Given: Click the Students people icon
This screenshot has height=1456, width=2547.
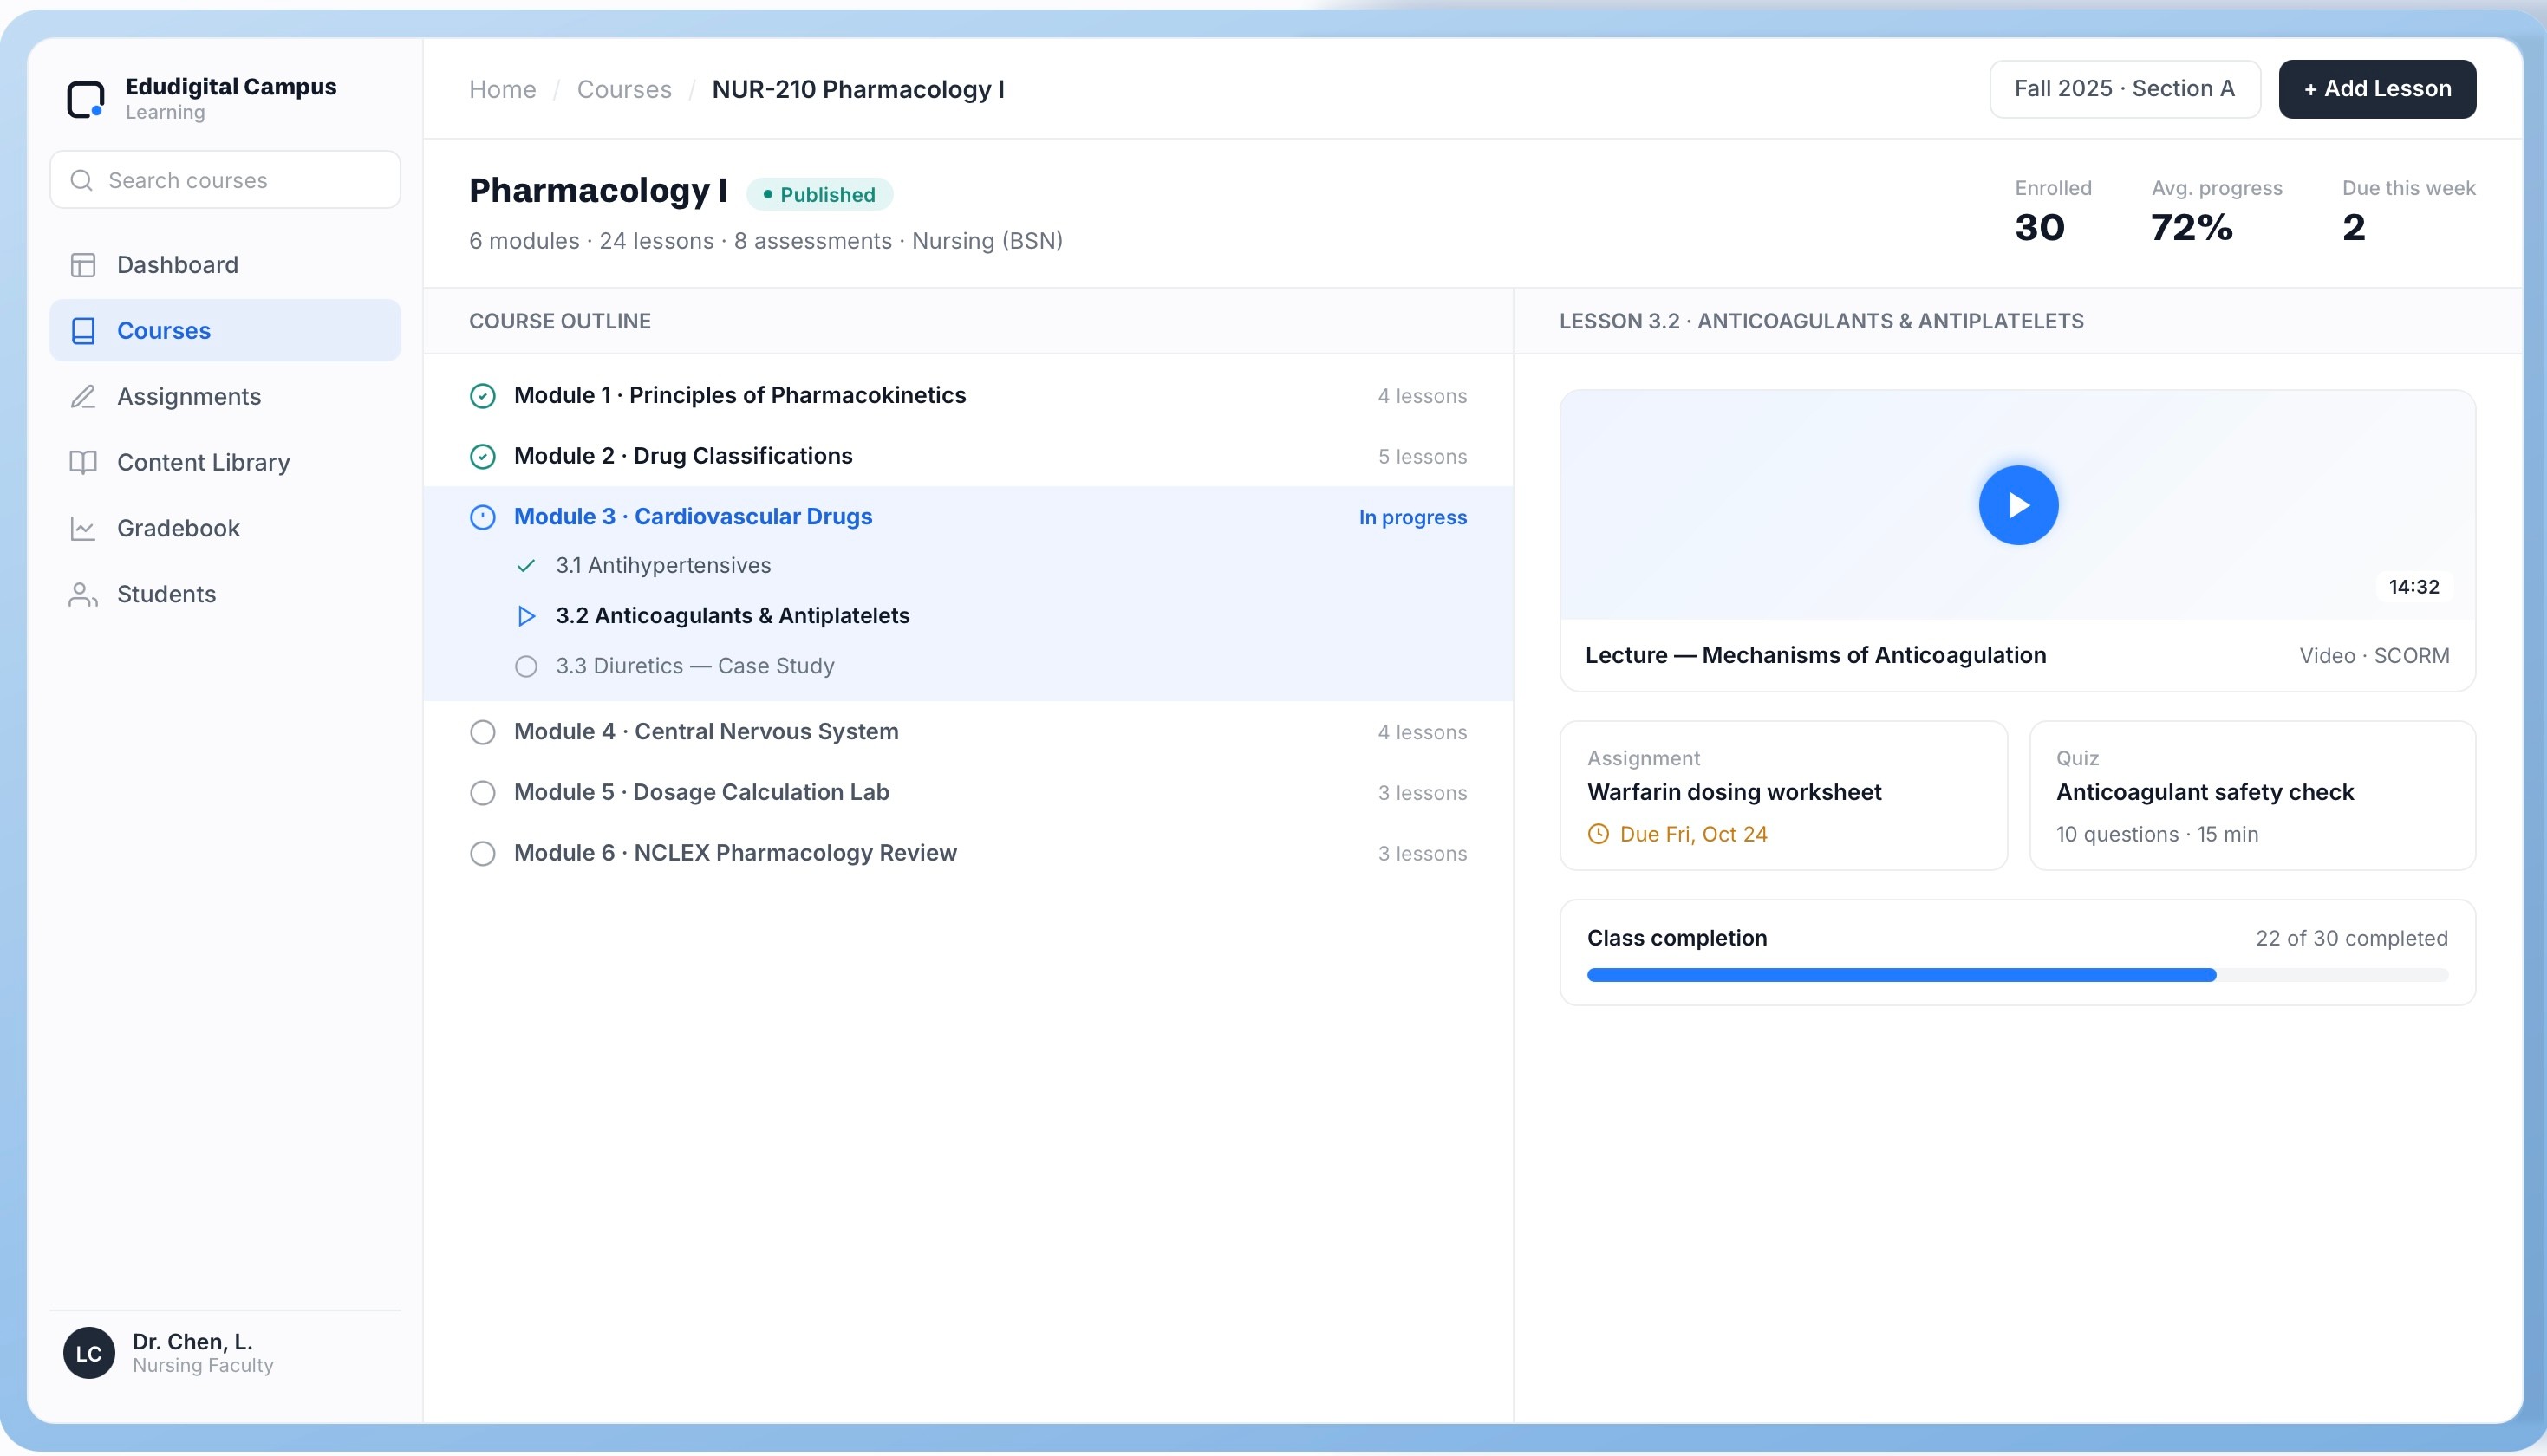Looking at the screenshot, I should [83, 595].
